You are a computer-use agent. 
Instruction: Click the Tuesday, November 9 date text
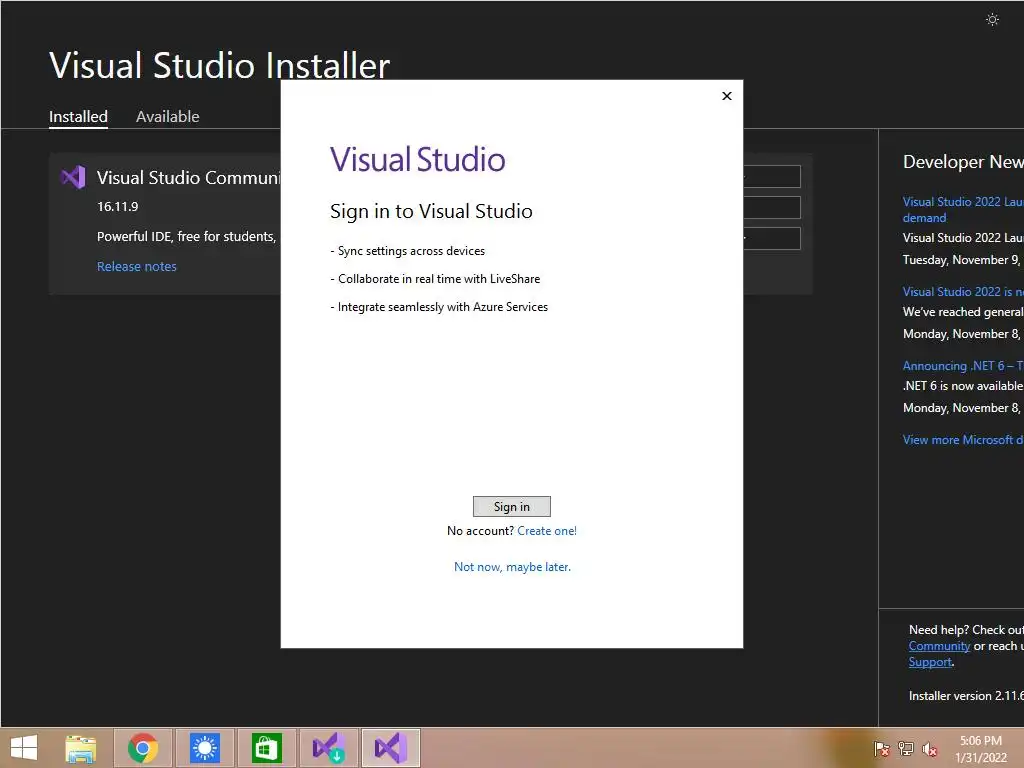(963, 260)
